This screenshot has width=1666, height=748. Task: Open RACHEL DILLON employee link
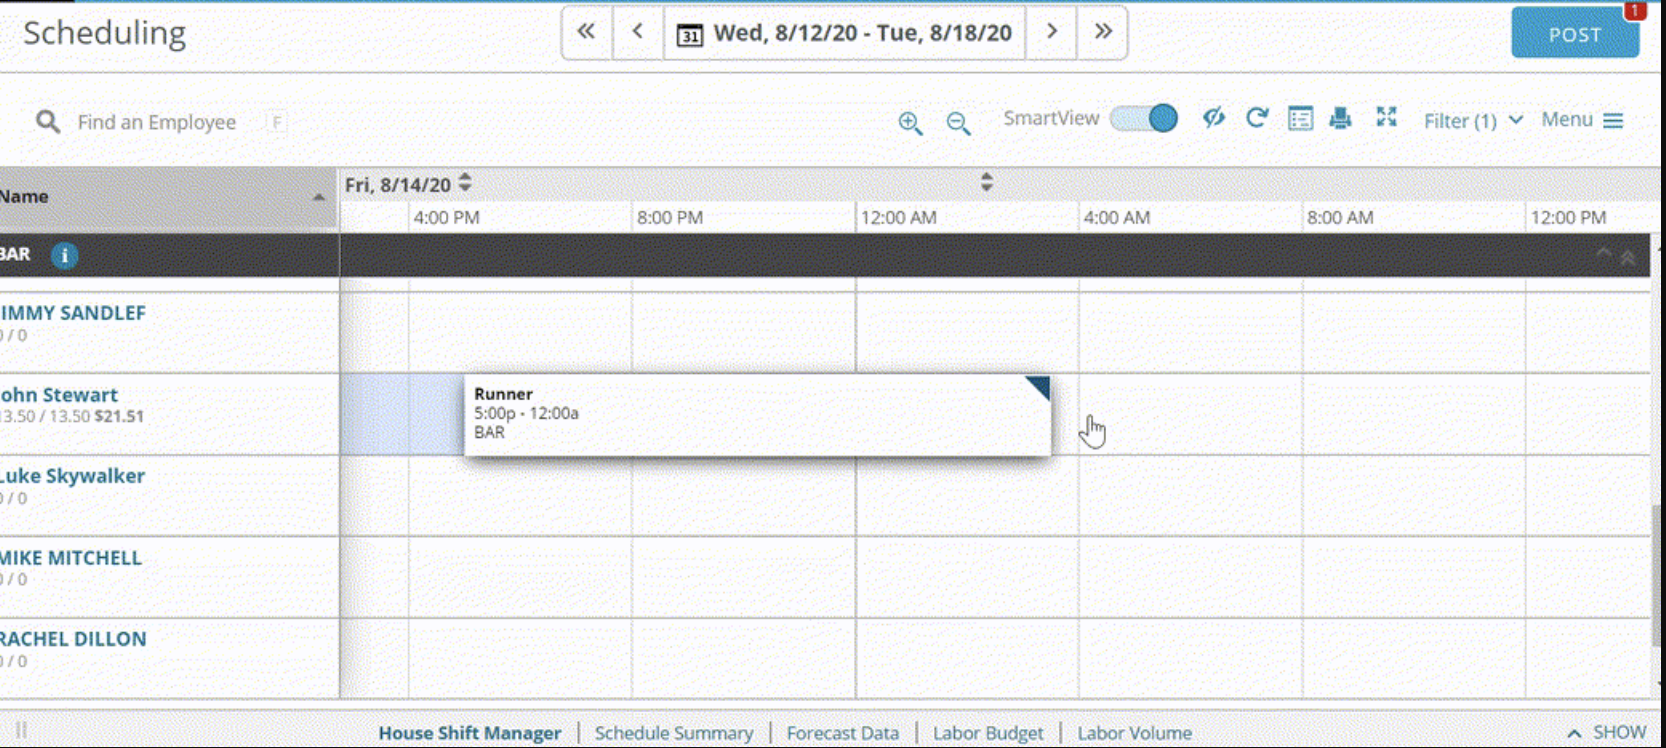[x=73, y=639]
